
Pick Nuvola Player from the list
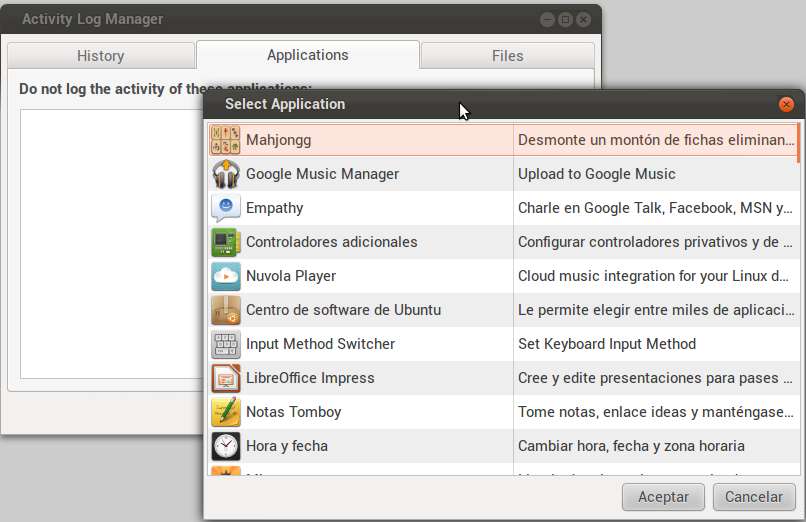click(291, 276)
